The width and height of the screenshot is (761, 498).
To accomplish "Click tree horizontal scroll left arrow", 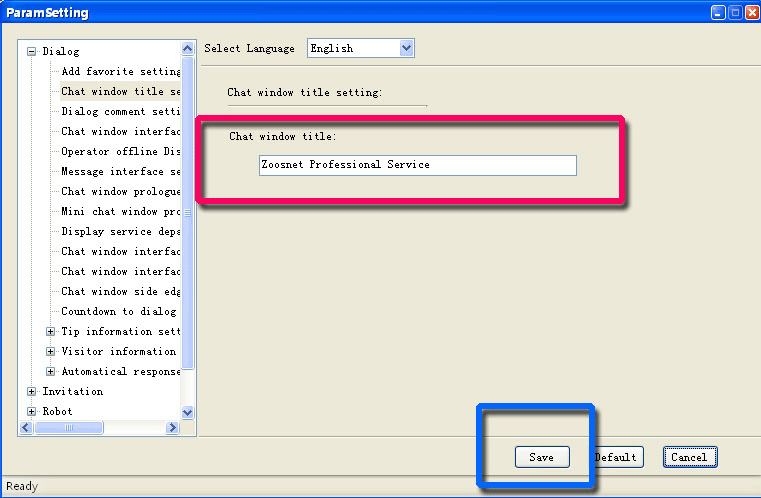I will (x=26, y=428).
